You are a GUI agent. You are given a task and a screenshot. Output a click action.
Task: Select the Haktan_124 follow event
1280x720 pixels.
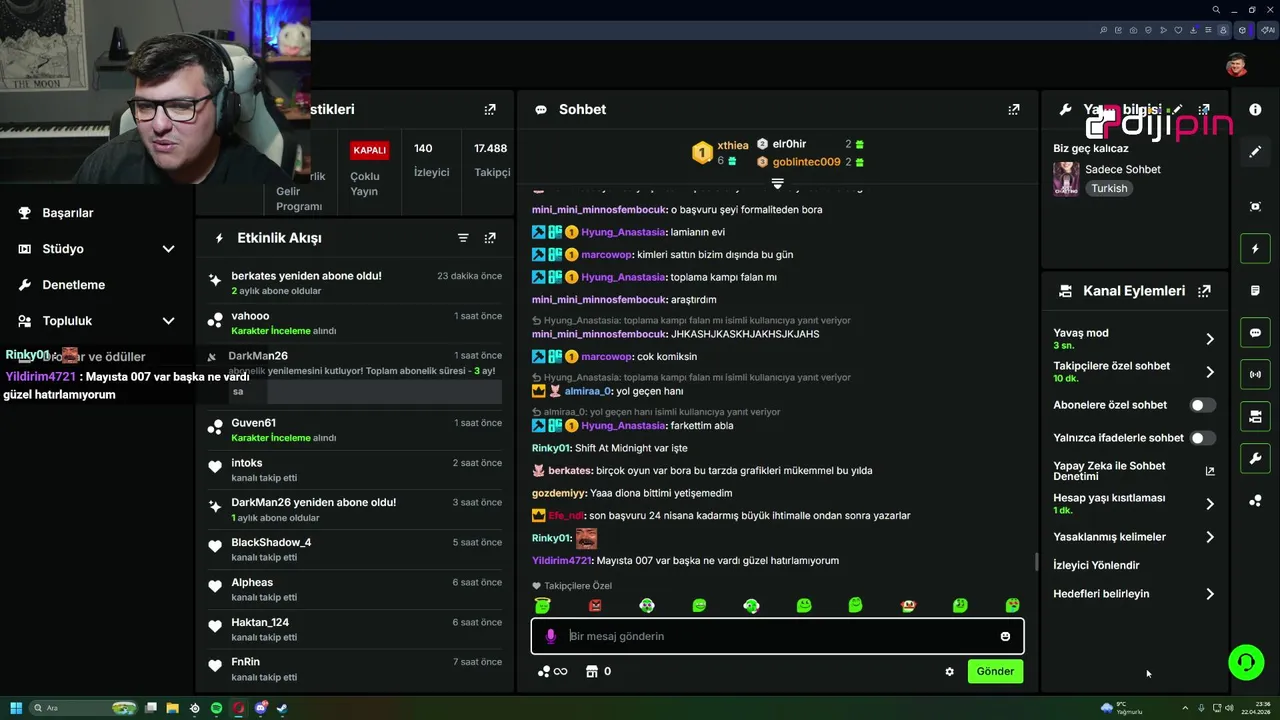[354, 629]
